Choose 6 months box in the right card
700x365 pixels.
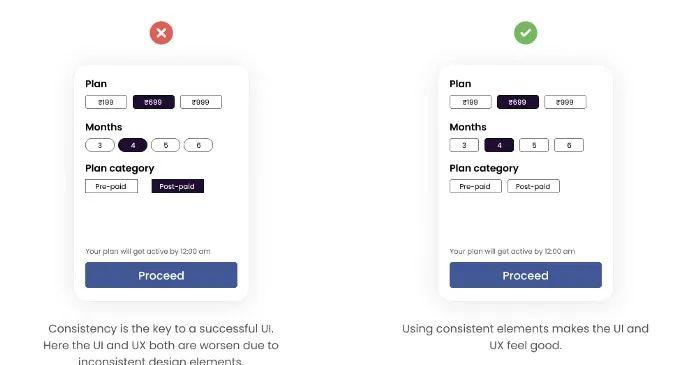569,145
